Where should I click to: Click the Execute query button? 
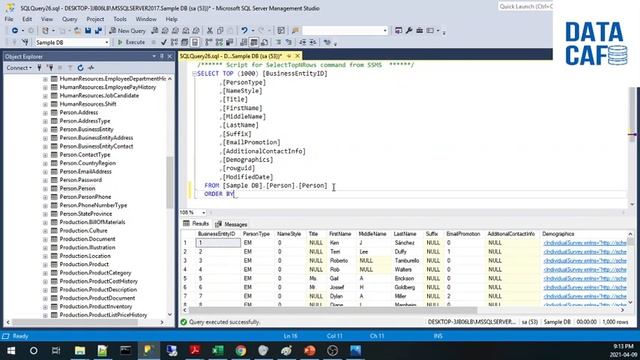coord(131,42)
